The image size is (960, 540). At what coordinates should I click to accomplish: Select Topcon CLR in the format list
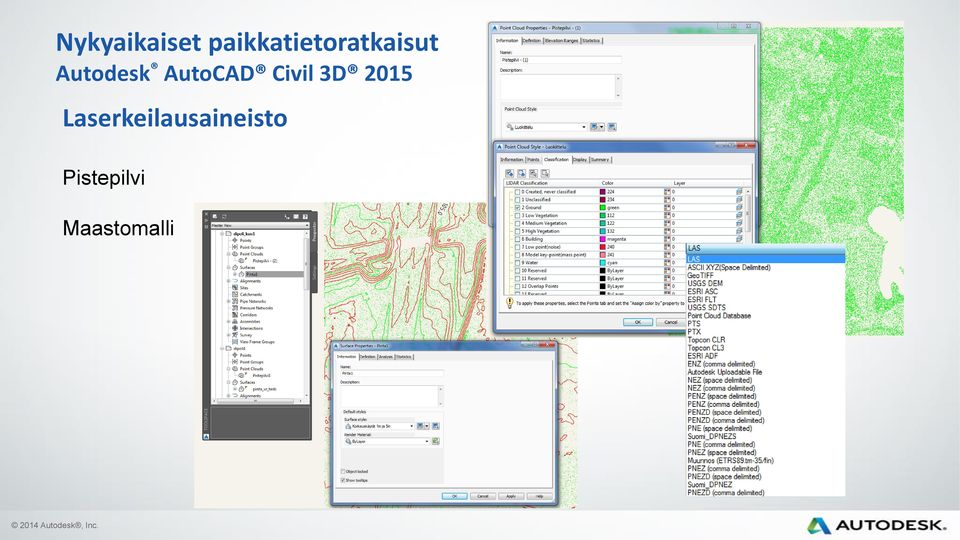(706, 340)
